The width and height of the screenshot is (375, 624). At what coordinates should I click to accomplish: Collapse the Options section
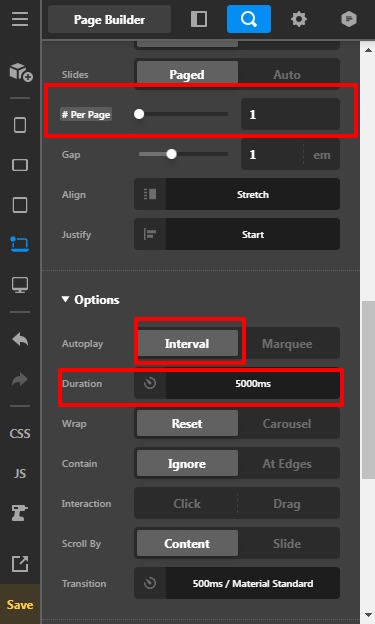[90, 300]
